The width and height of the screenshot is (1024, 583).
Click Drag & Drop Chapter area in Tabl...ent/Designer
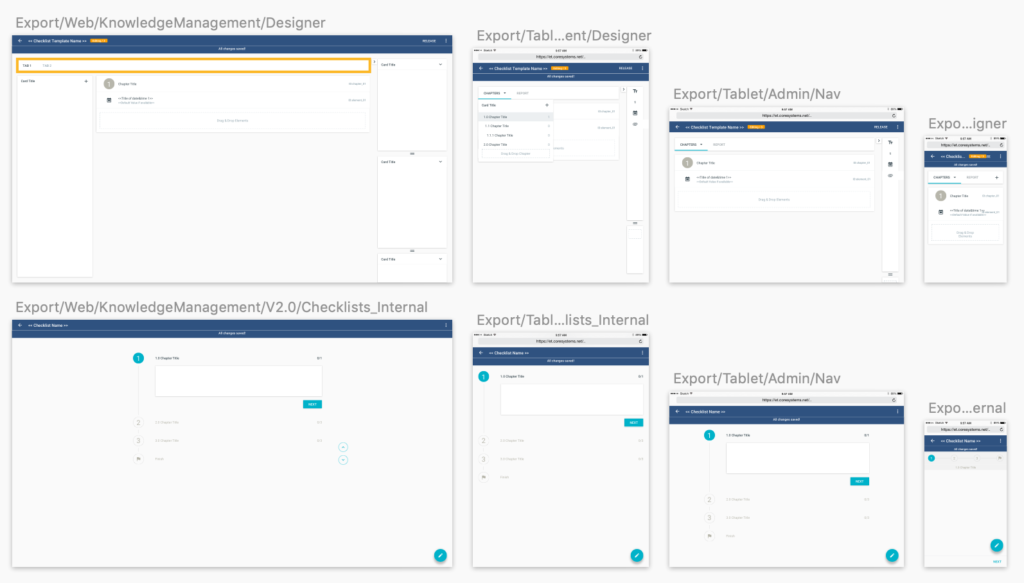(x=515, y=154)
